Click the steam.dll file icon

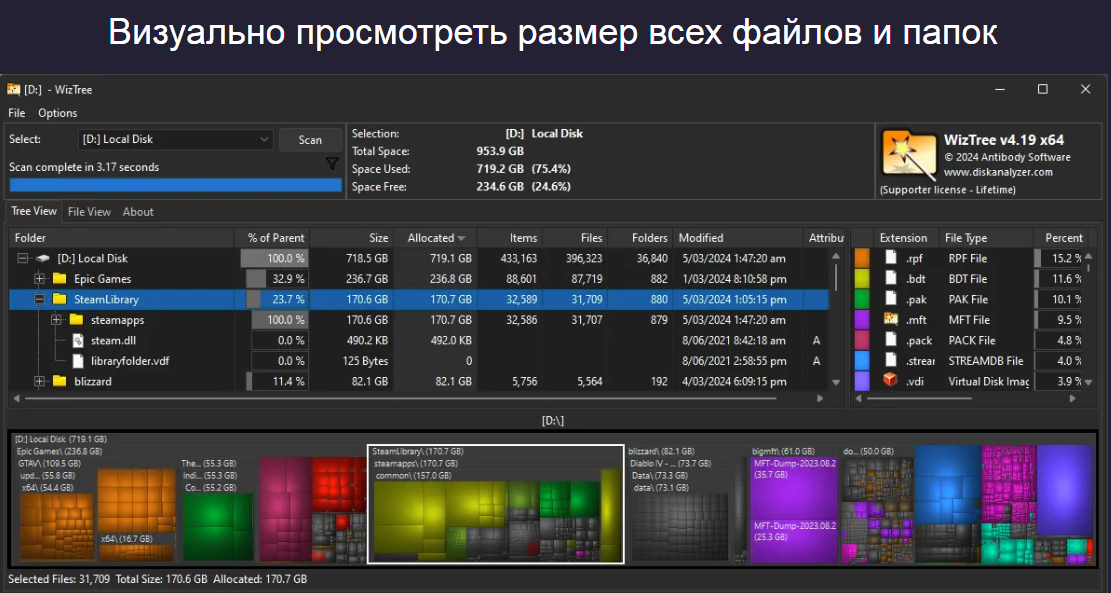coord(77,340)
